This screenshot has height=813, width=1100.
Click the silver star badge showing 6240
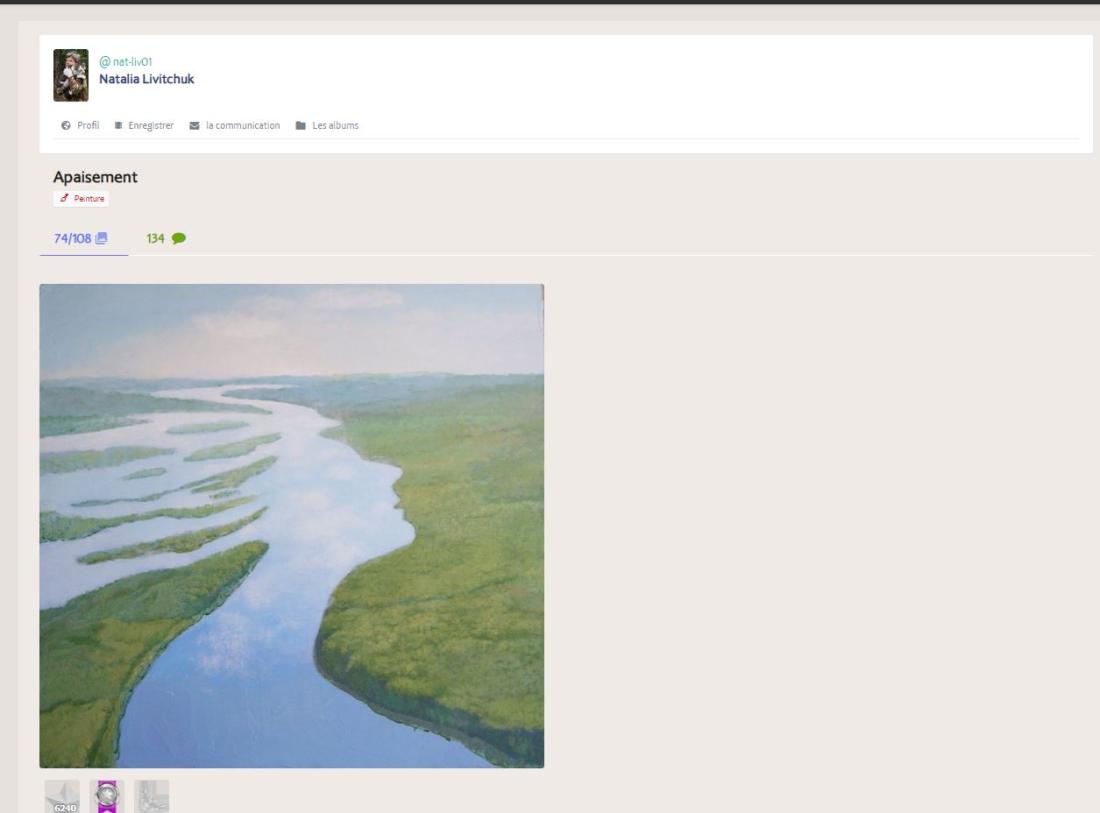pos(62,797)
